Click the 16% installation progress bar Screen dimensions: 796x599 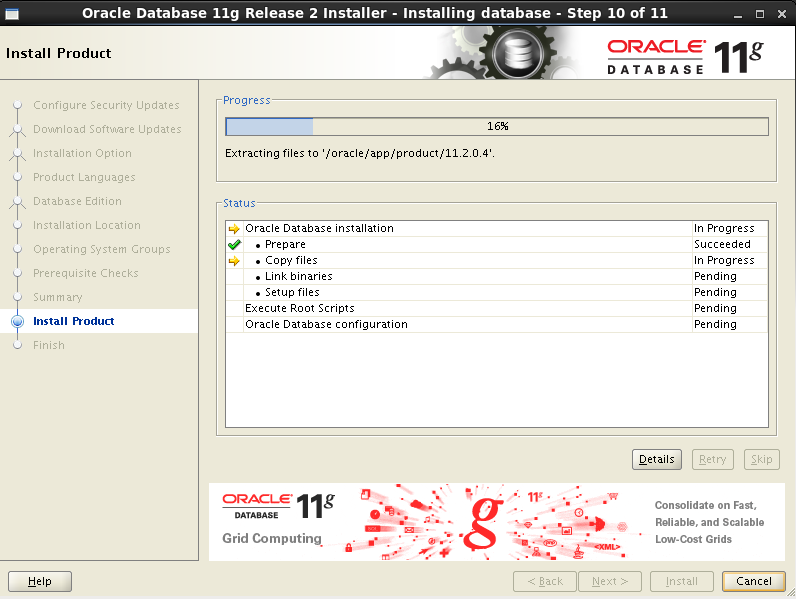pos(497,126)
